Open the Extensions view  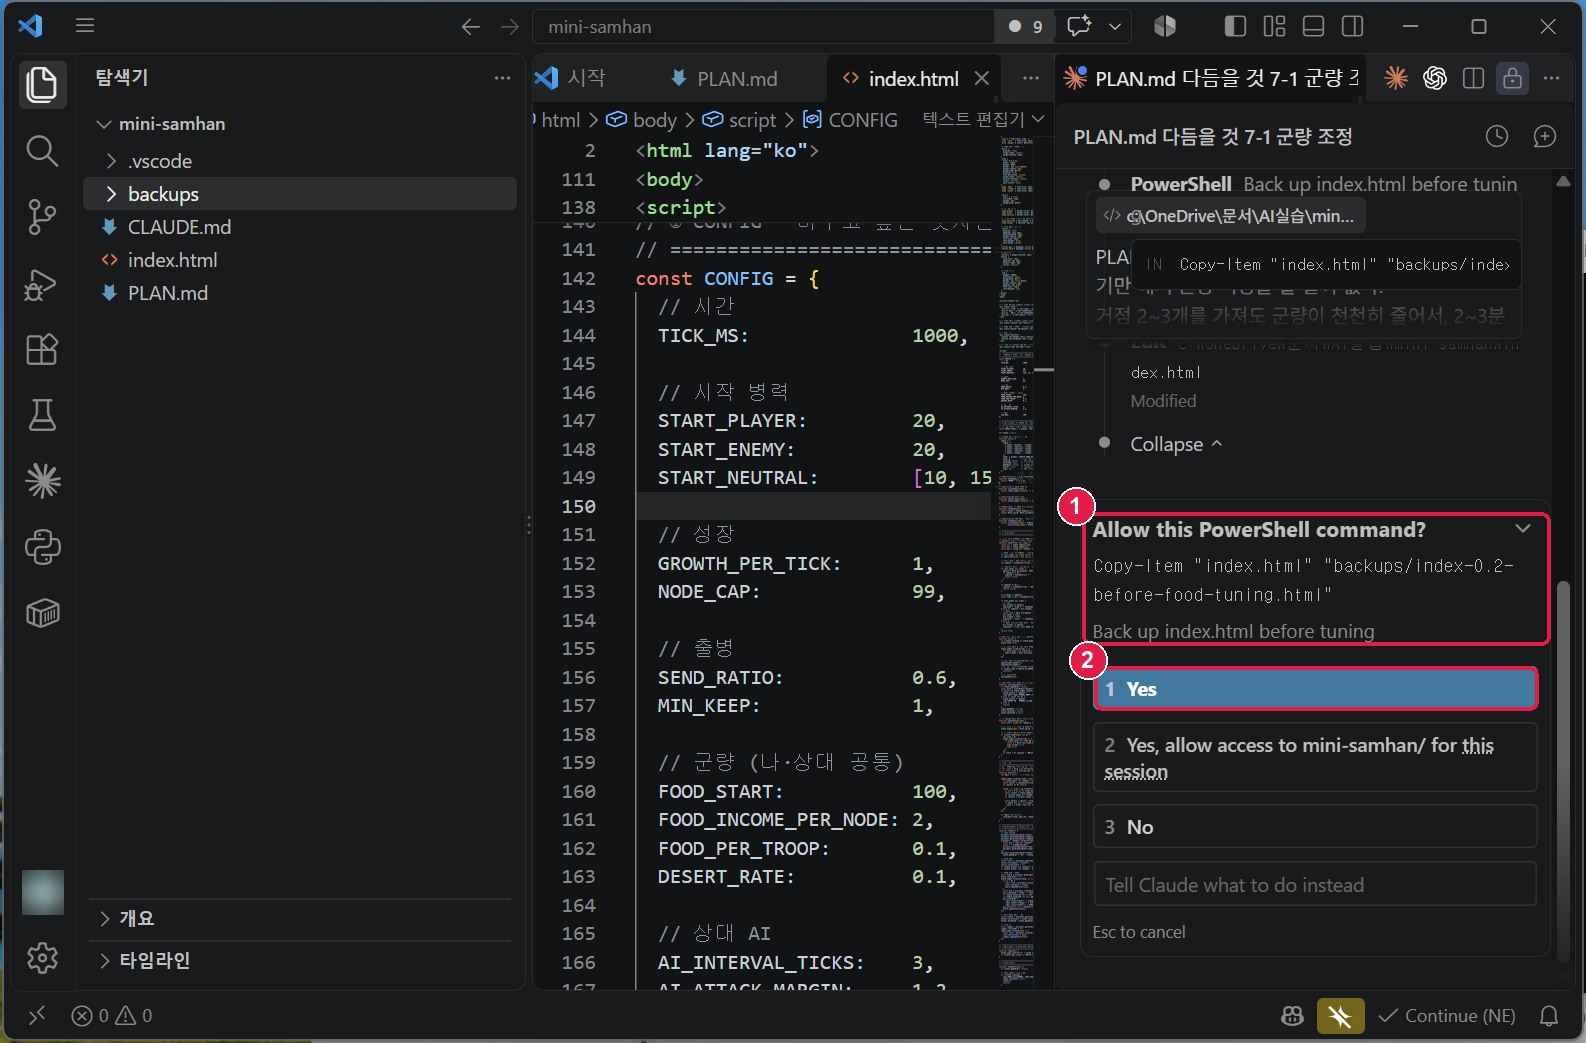click(42, 350)
